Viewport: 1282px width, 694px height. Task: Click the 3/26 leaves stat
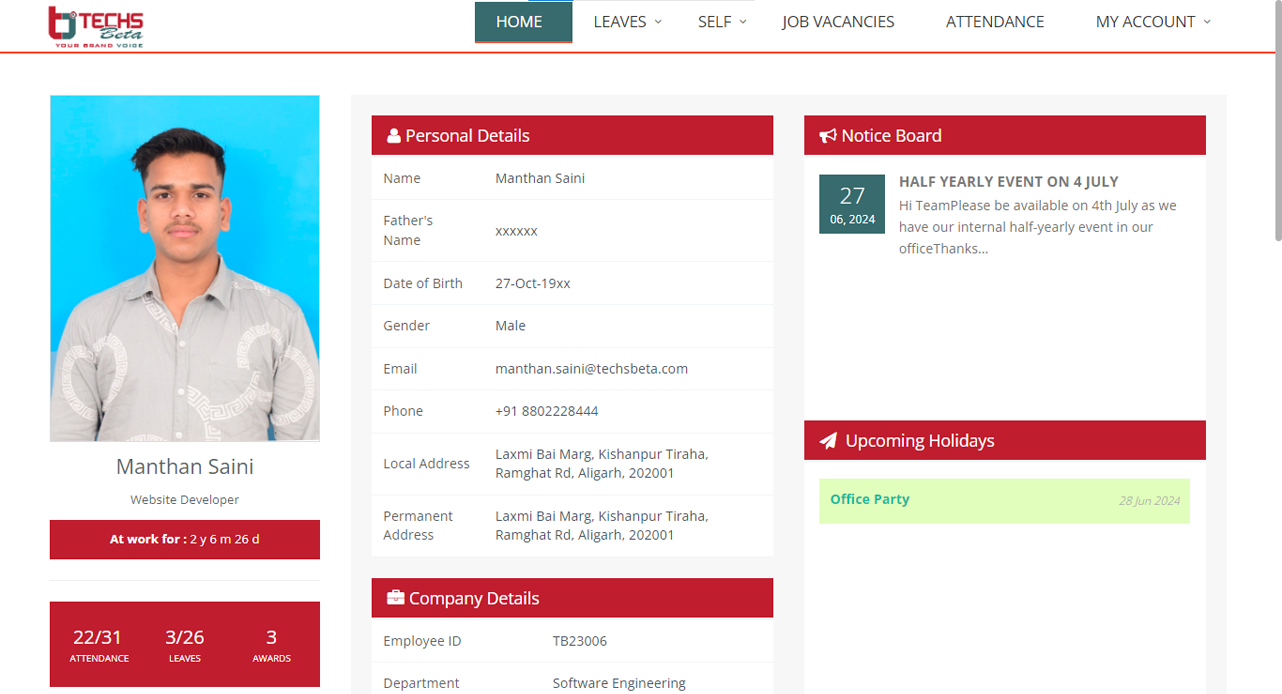(185, 645)
